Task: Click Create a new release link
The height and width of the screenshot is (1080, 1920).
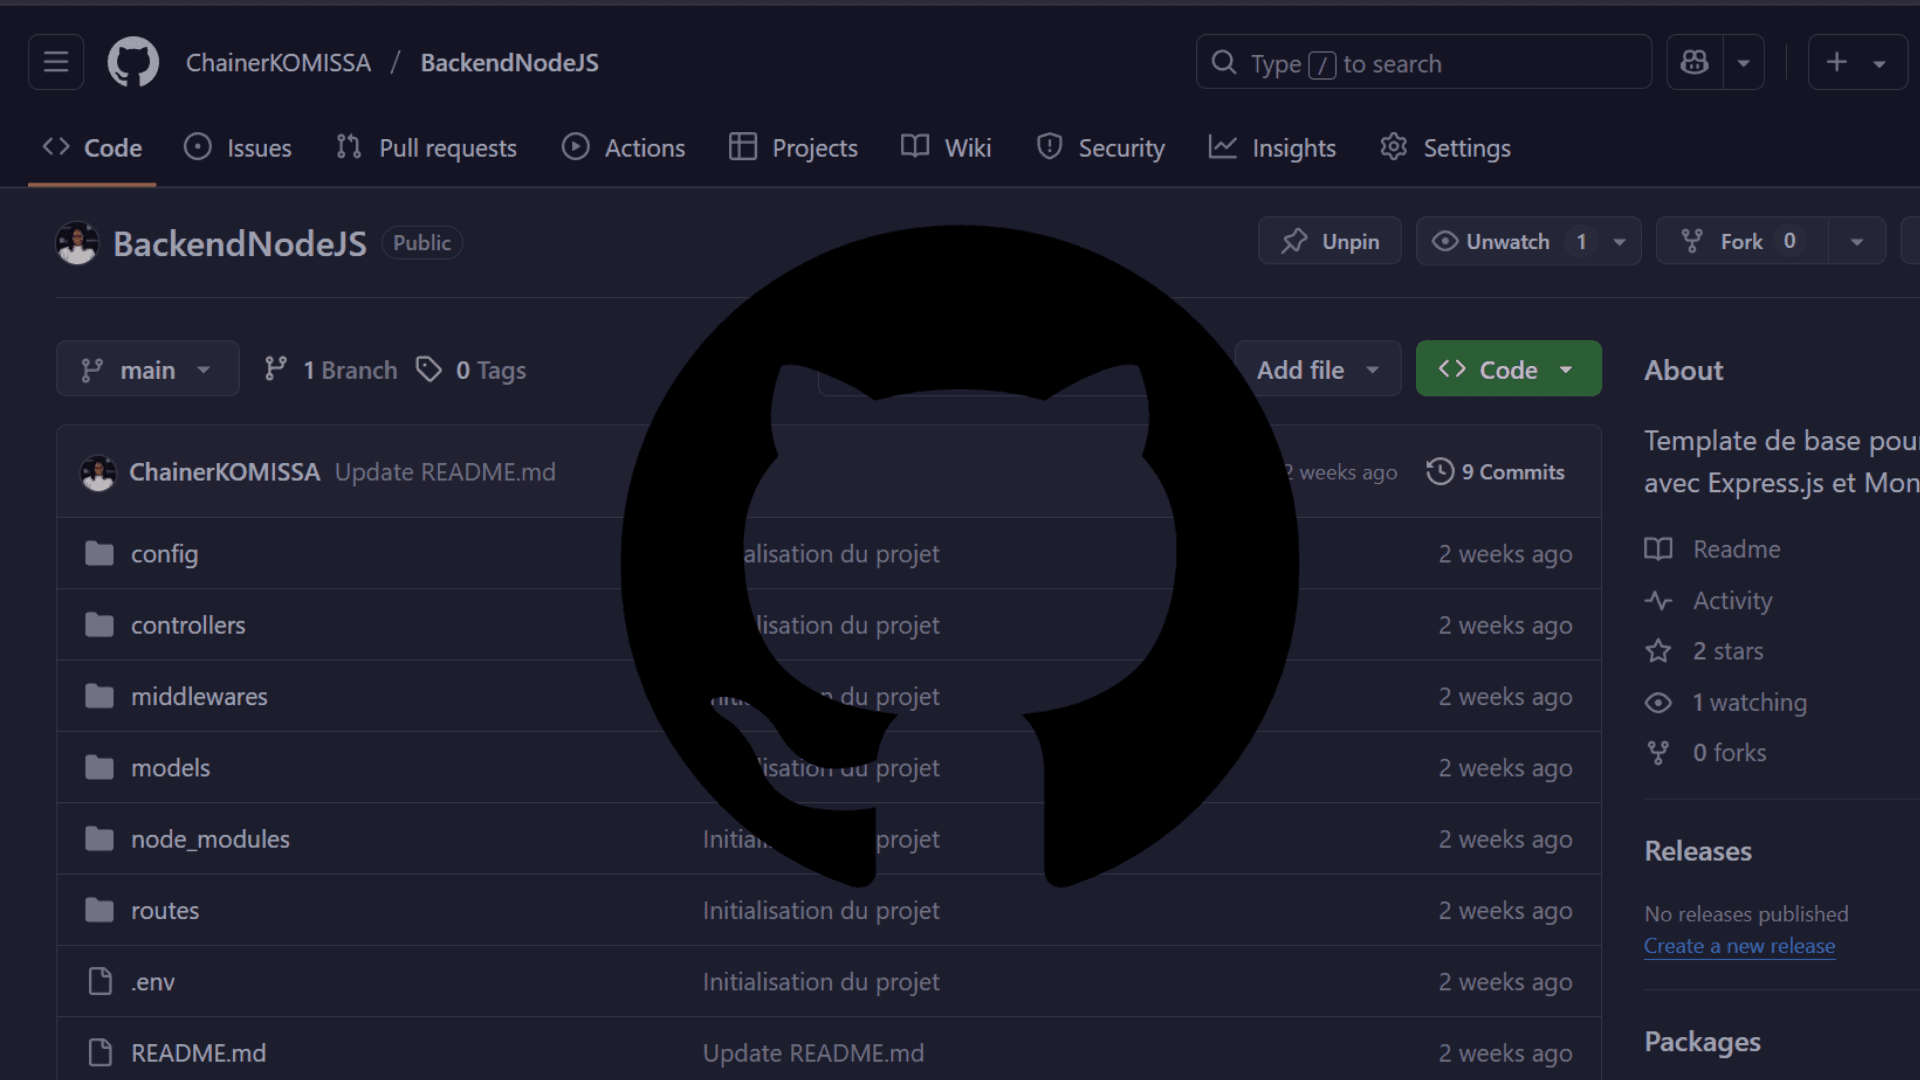Action: click(1739, 946)
